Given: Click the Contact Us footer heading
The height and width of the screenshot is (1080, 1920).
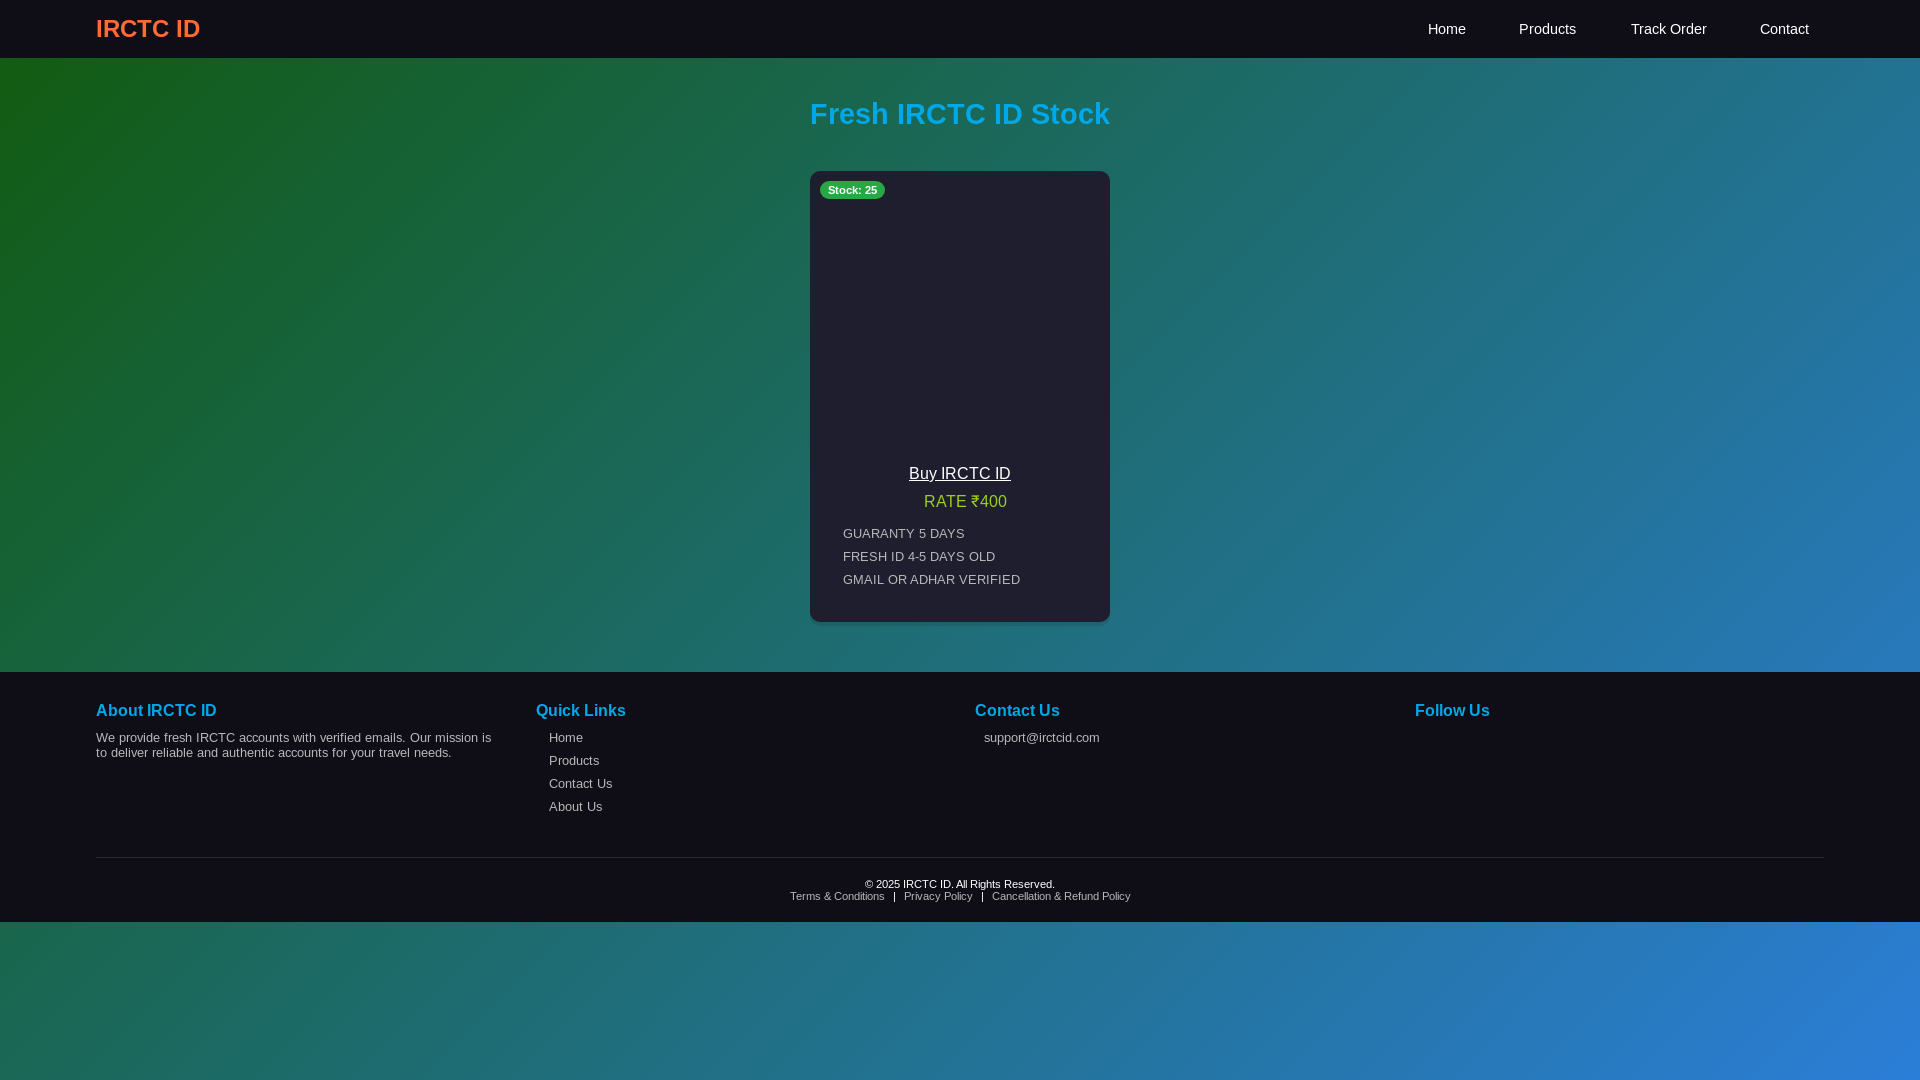Looking at the screenshot, I should pyautogui.click(x=1017, y=711).
